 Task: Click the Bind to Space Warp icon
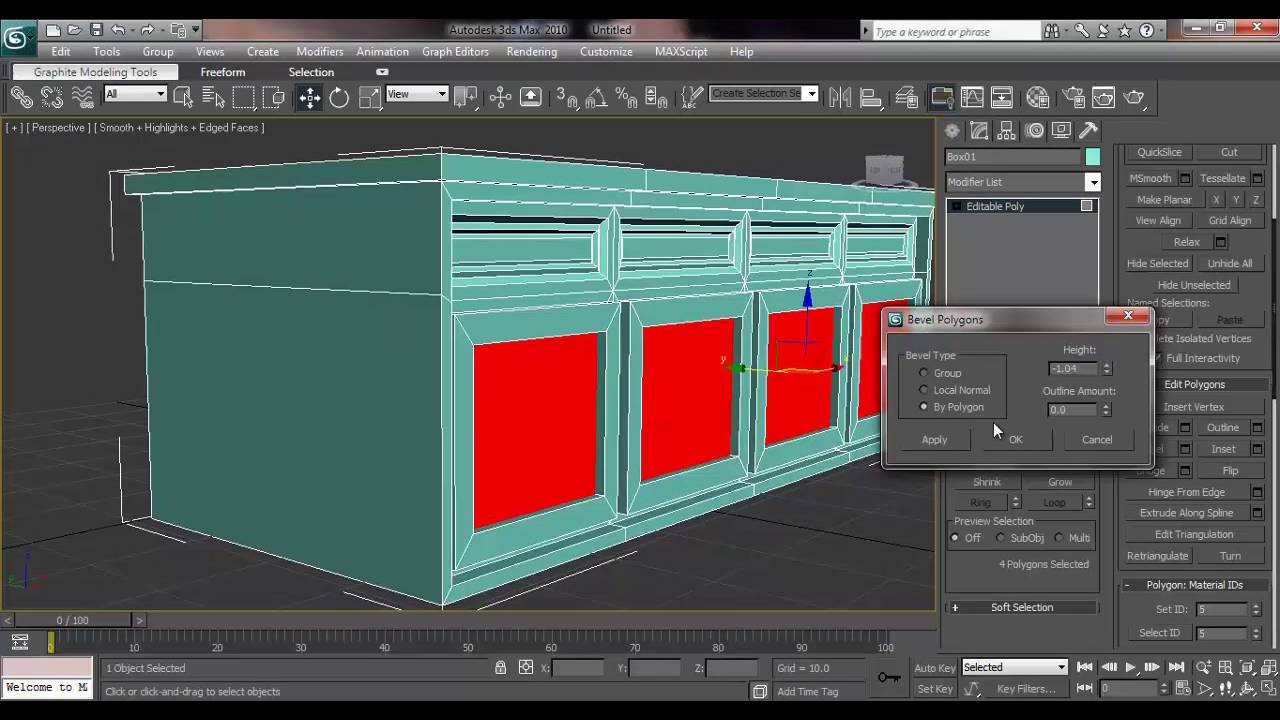click(82, 97)
